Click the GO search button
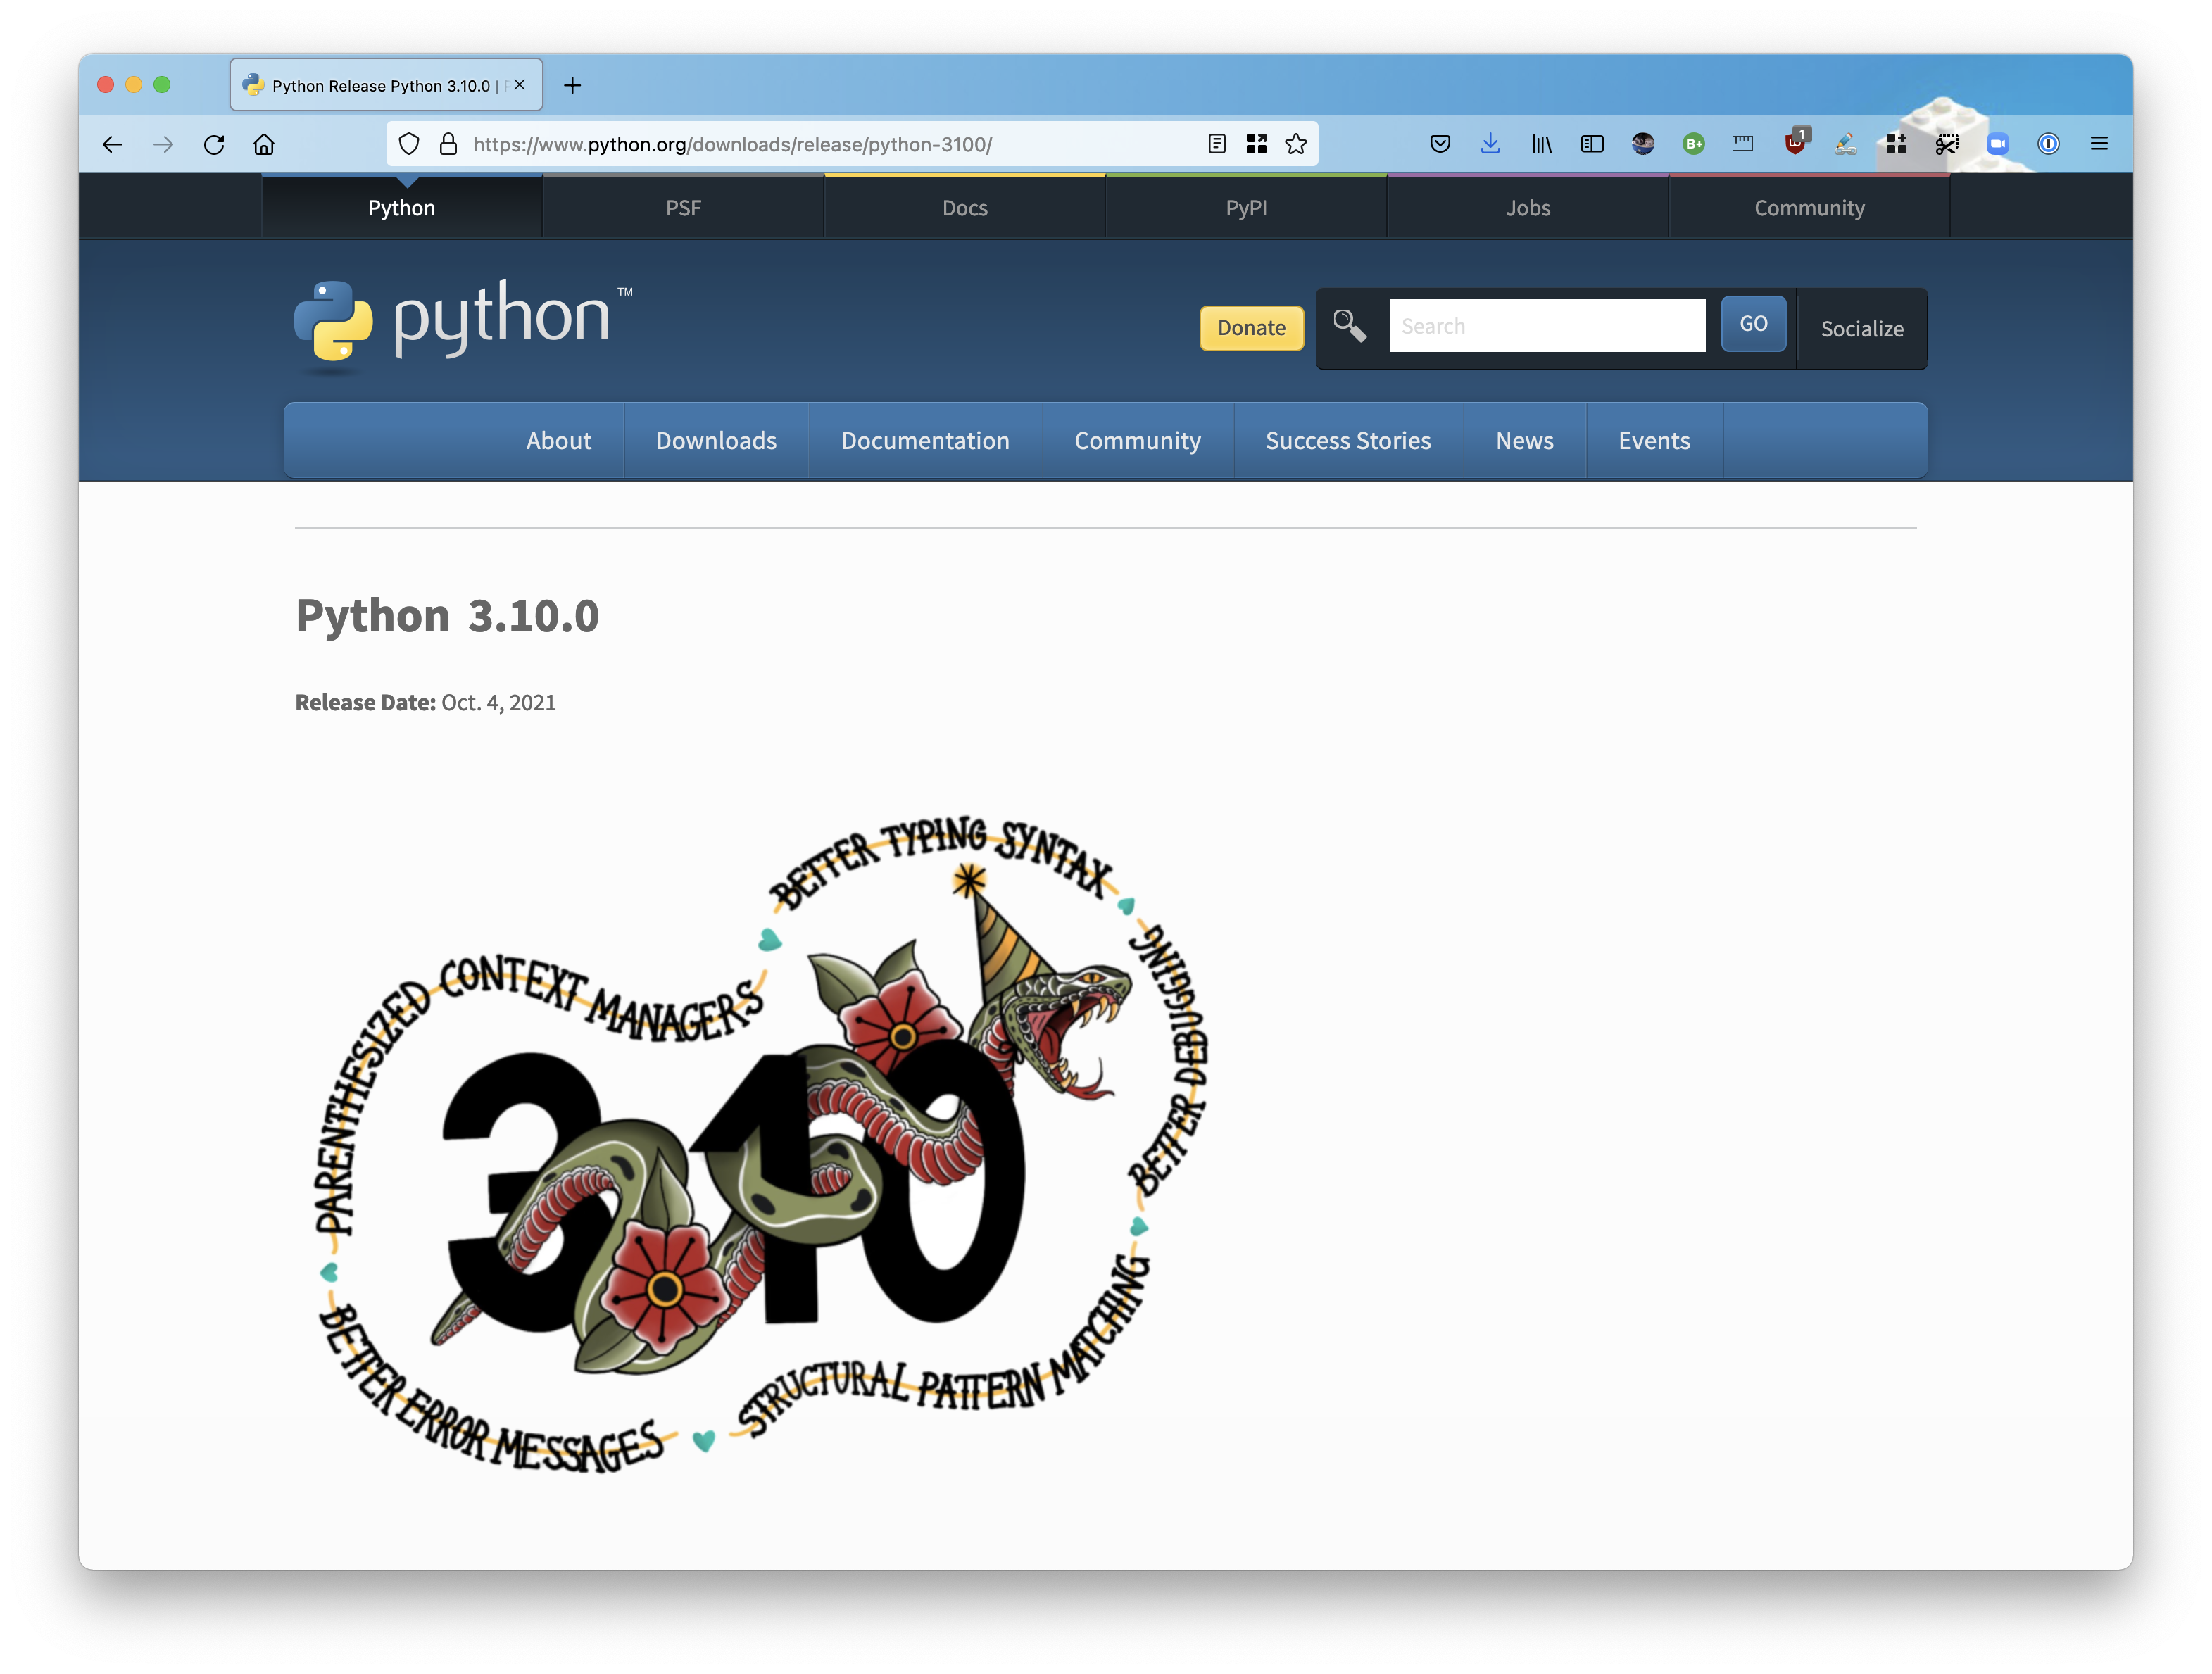 point(1753,324)
